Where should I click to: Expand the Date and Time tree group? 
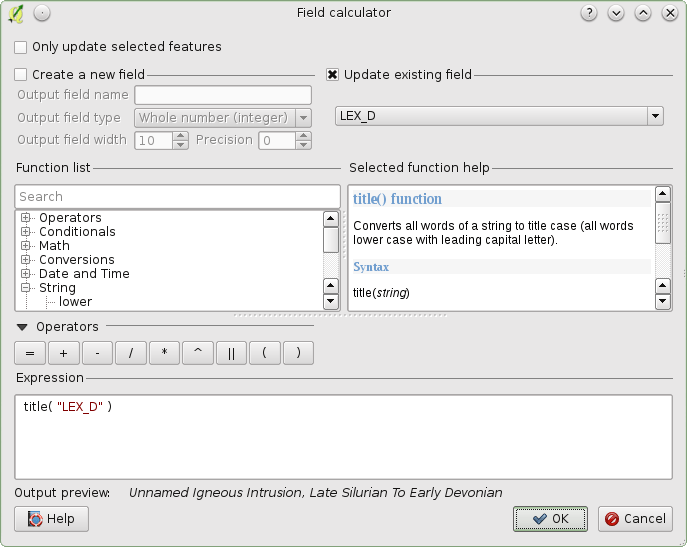click(x=26, y=274)
